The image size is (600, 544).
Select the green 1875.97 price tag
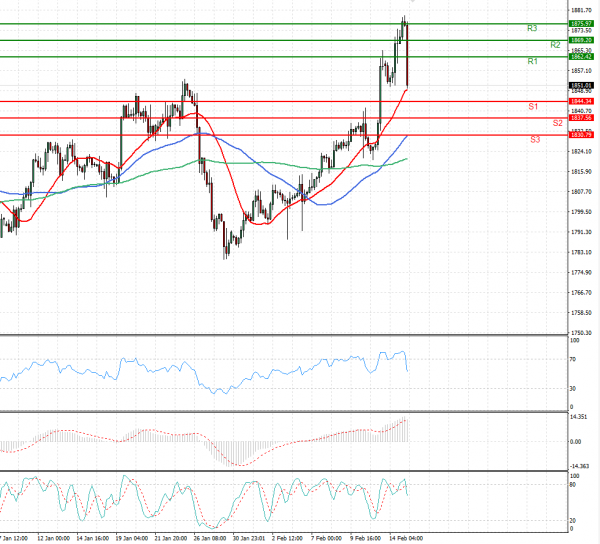(581, 24)
